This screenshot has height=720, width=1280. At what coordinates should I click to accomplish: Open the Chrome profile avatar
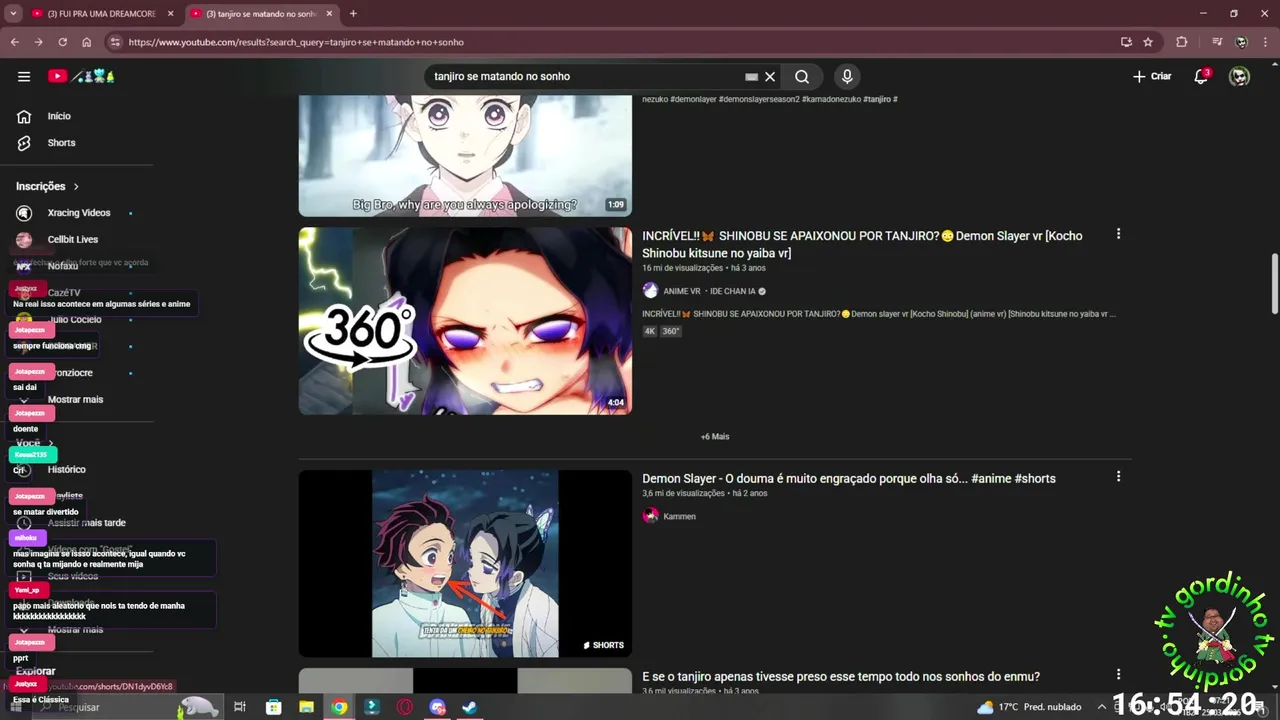point(1241,42)
